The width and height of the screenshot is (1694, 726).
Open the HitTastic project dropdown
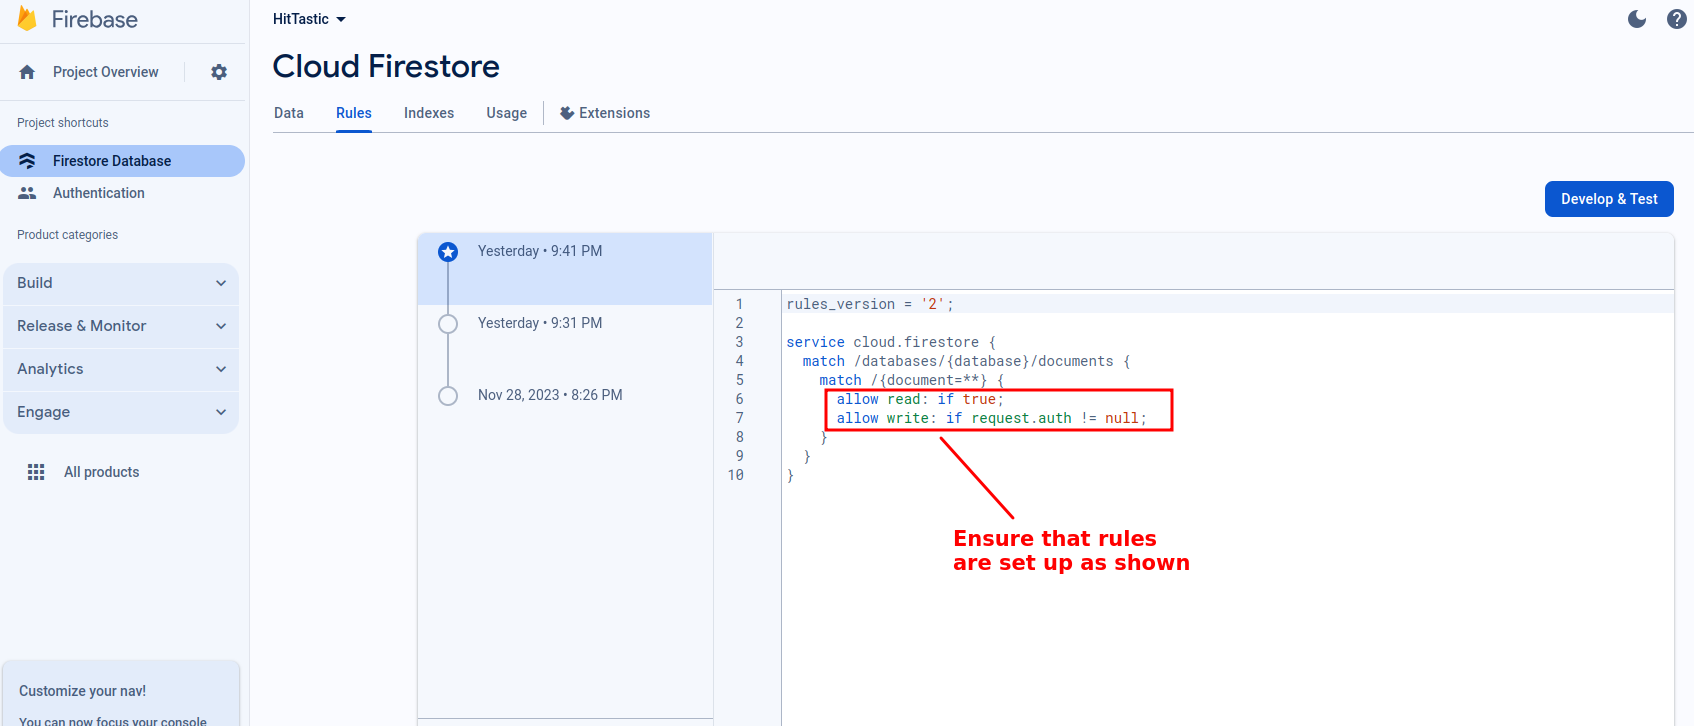pos(309,19)
